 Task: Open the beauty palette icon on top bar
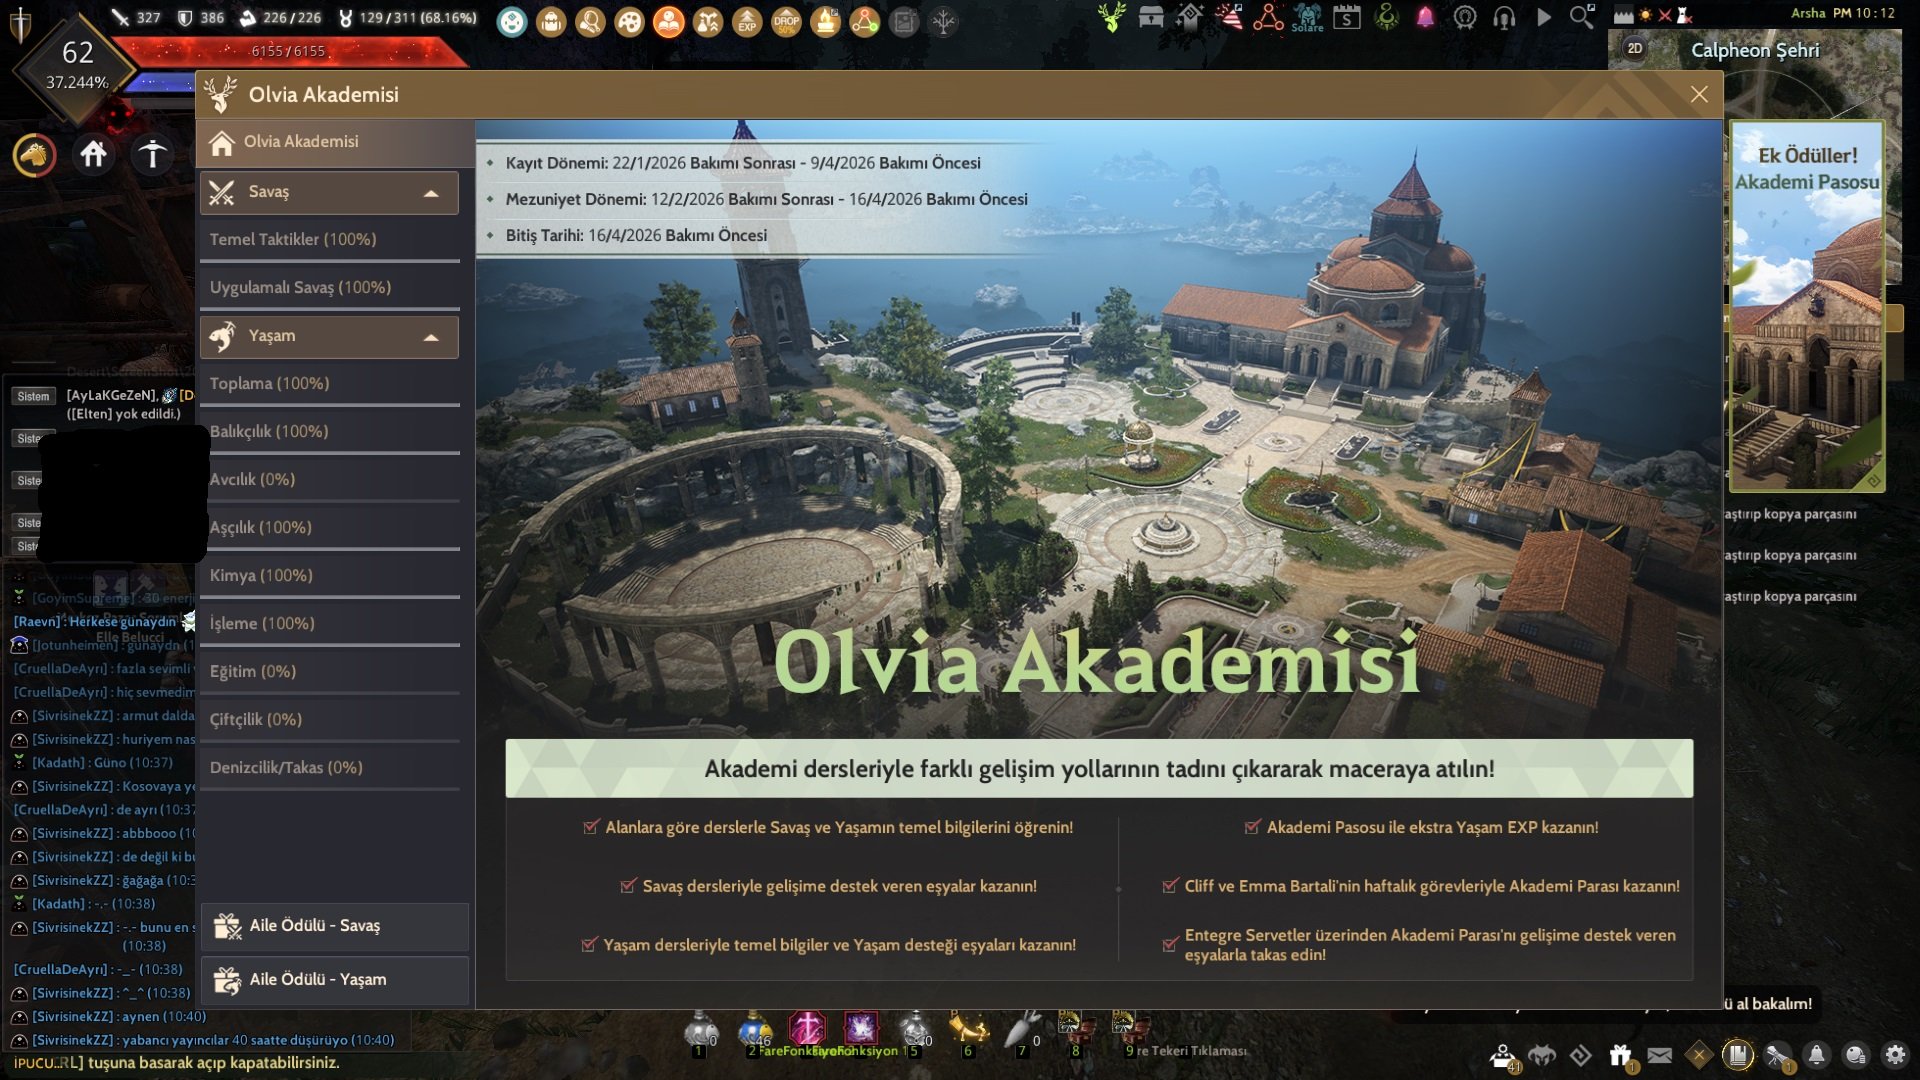(629, 22)
